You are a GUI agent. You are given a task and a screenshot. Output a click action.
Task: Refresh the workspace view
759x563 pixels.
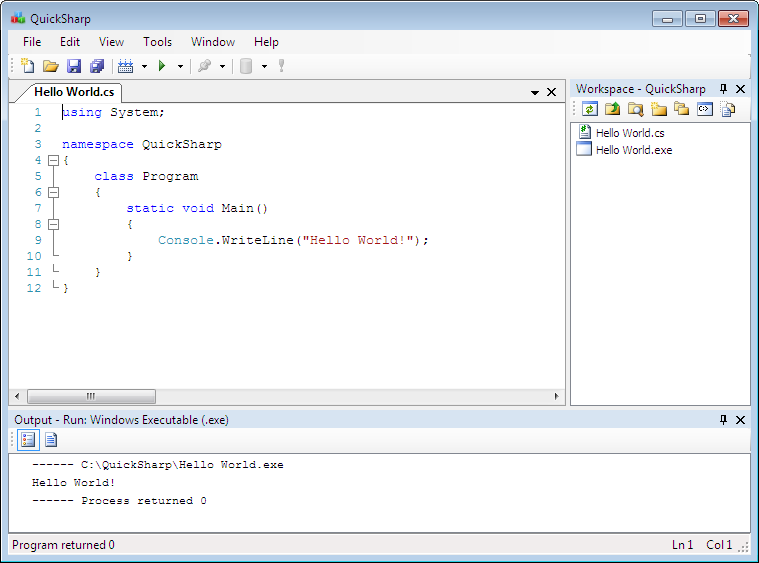[590, 109]
